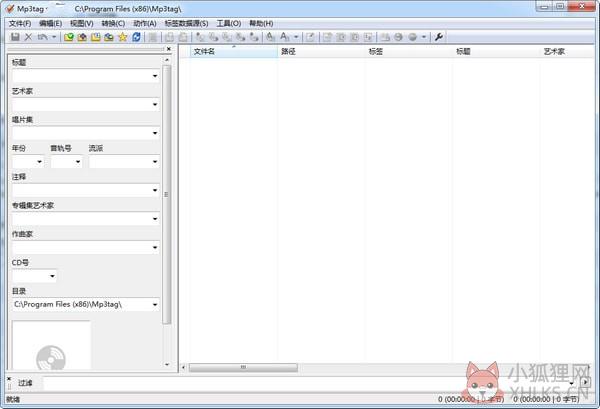
Task: Sort by the 标题 column header in file list
Action: [496, 51]
